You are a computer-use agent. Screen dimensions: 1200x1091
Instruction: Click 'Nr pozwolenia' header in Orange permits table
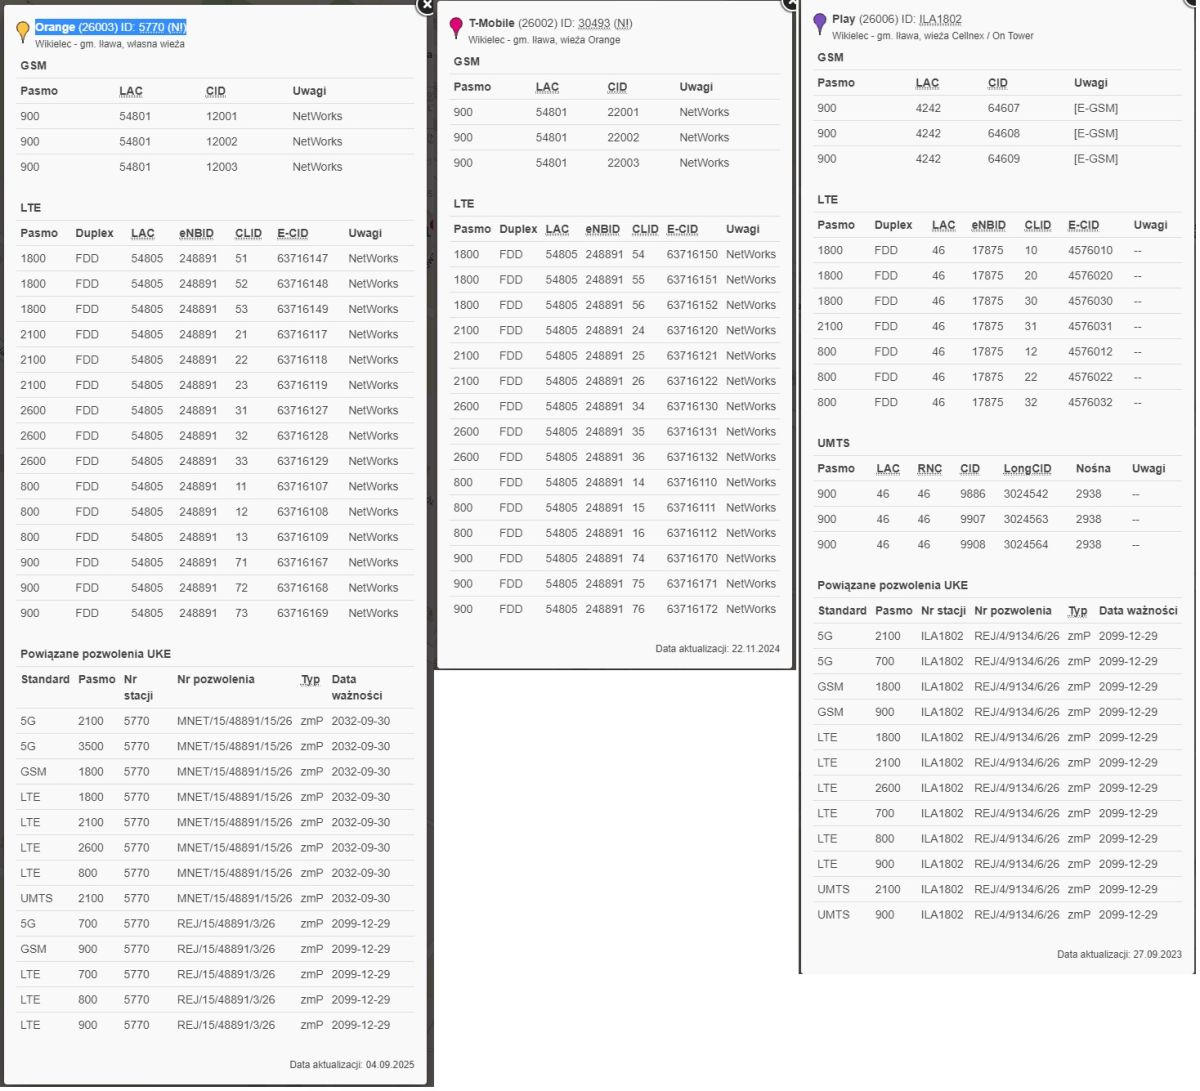click(x=216, y=680)
